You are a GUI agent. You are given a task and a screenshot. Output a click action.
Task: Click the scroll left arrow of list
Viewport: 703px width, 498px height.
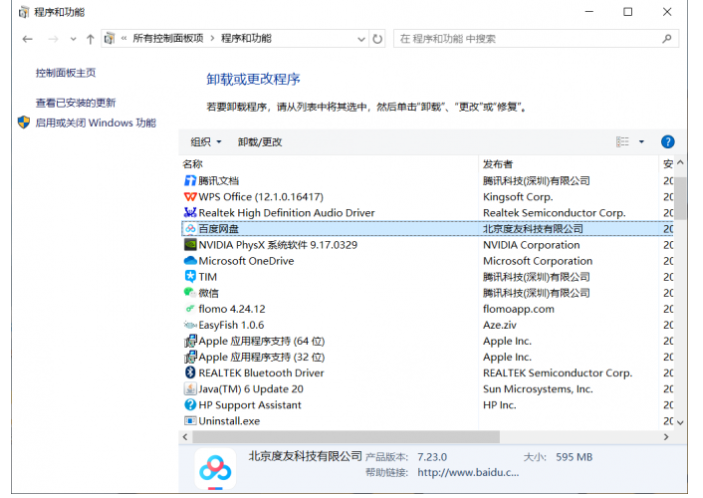pyautogui.click(x=185, y=437)
